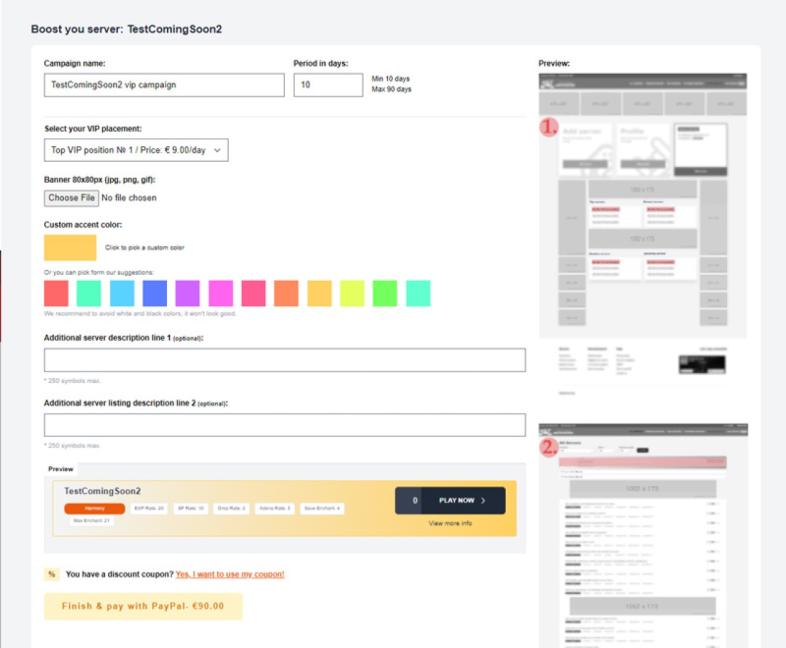
Task: Click the Period in days field
Action: [x=328, y=85]
